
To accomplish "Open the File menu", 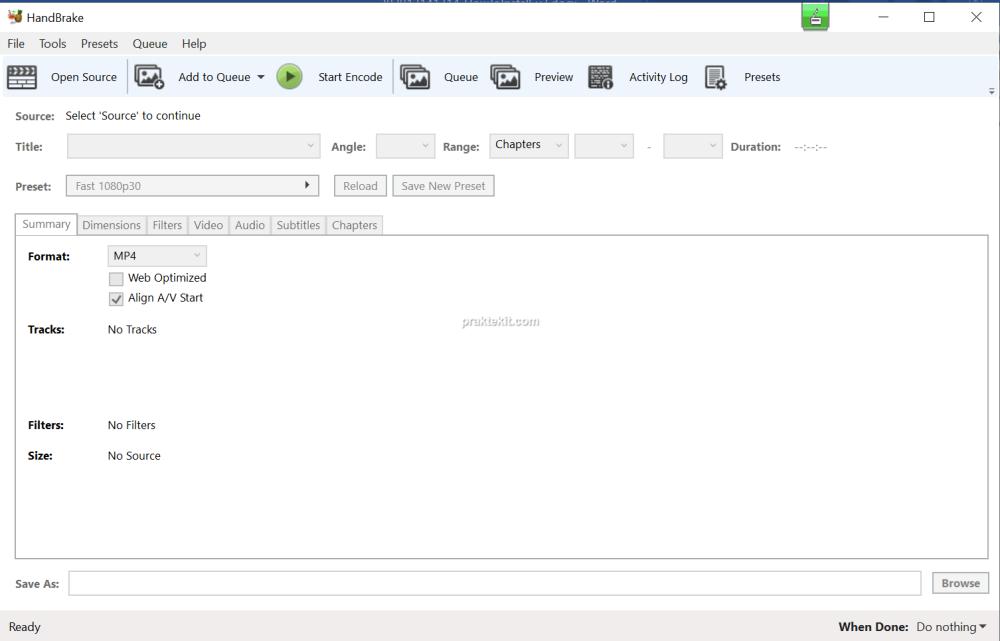I will (16, 43).
